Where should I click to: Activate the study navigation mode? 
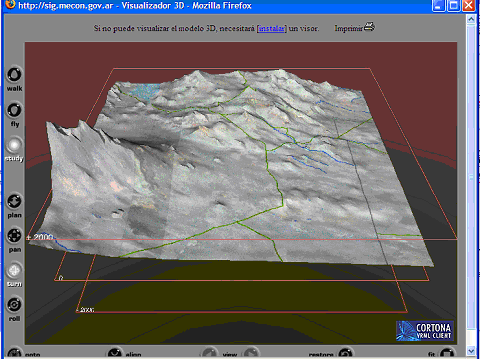(x=14, y=145)
